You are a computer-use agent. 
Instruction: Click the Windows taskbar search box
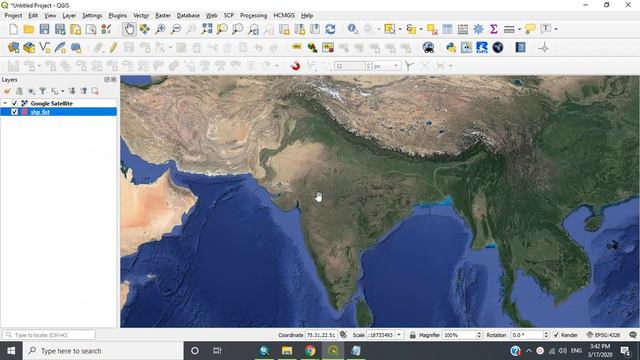tap(103, 351)
